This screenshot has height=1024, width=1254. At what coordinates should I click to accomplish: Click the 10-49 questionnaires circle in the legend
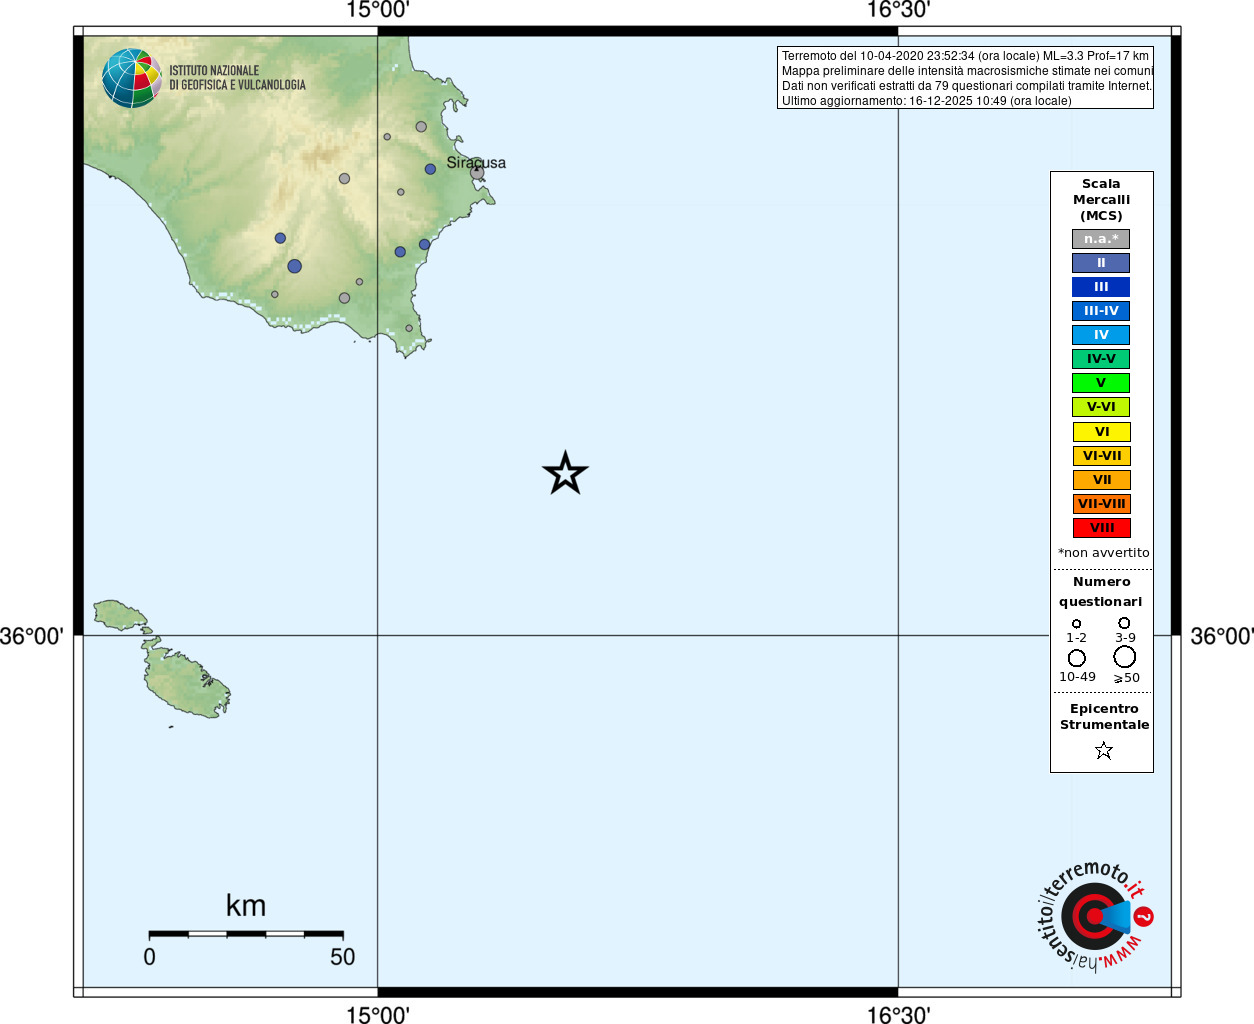[1077, 658]
